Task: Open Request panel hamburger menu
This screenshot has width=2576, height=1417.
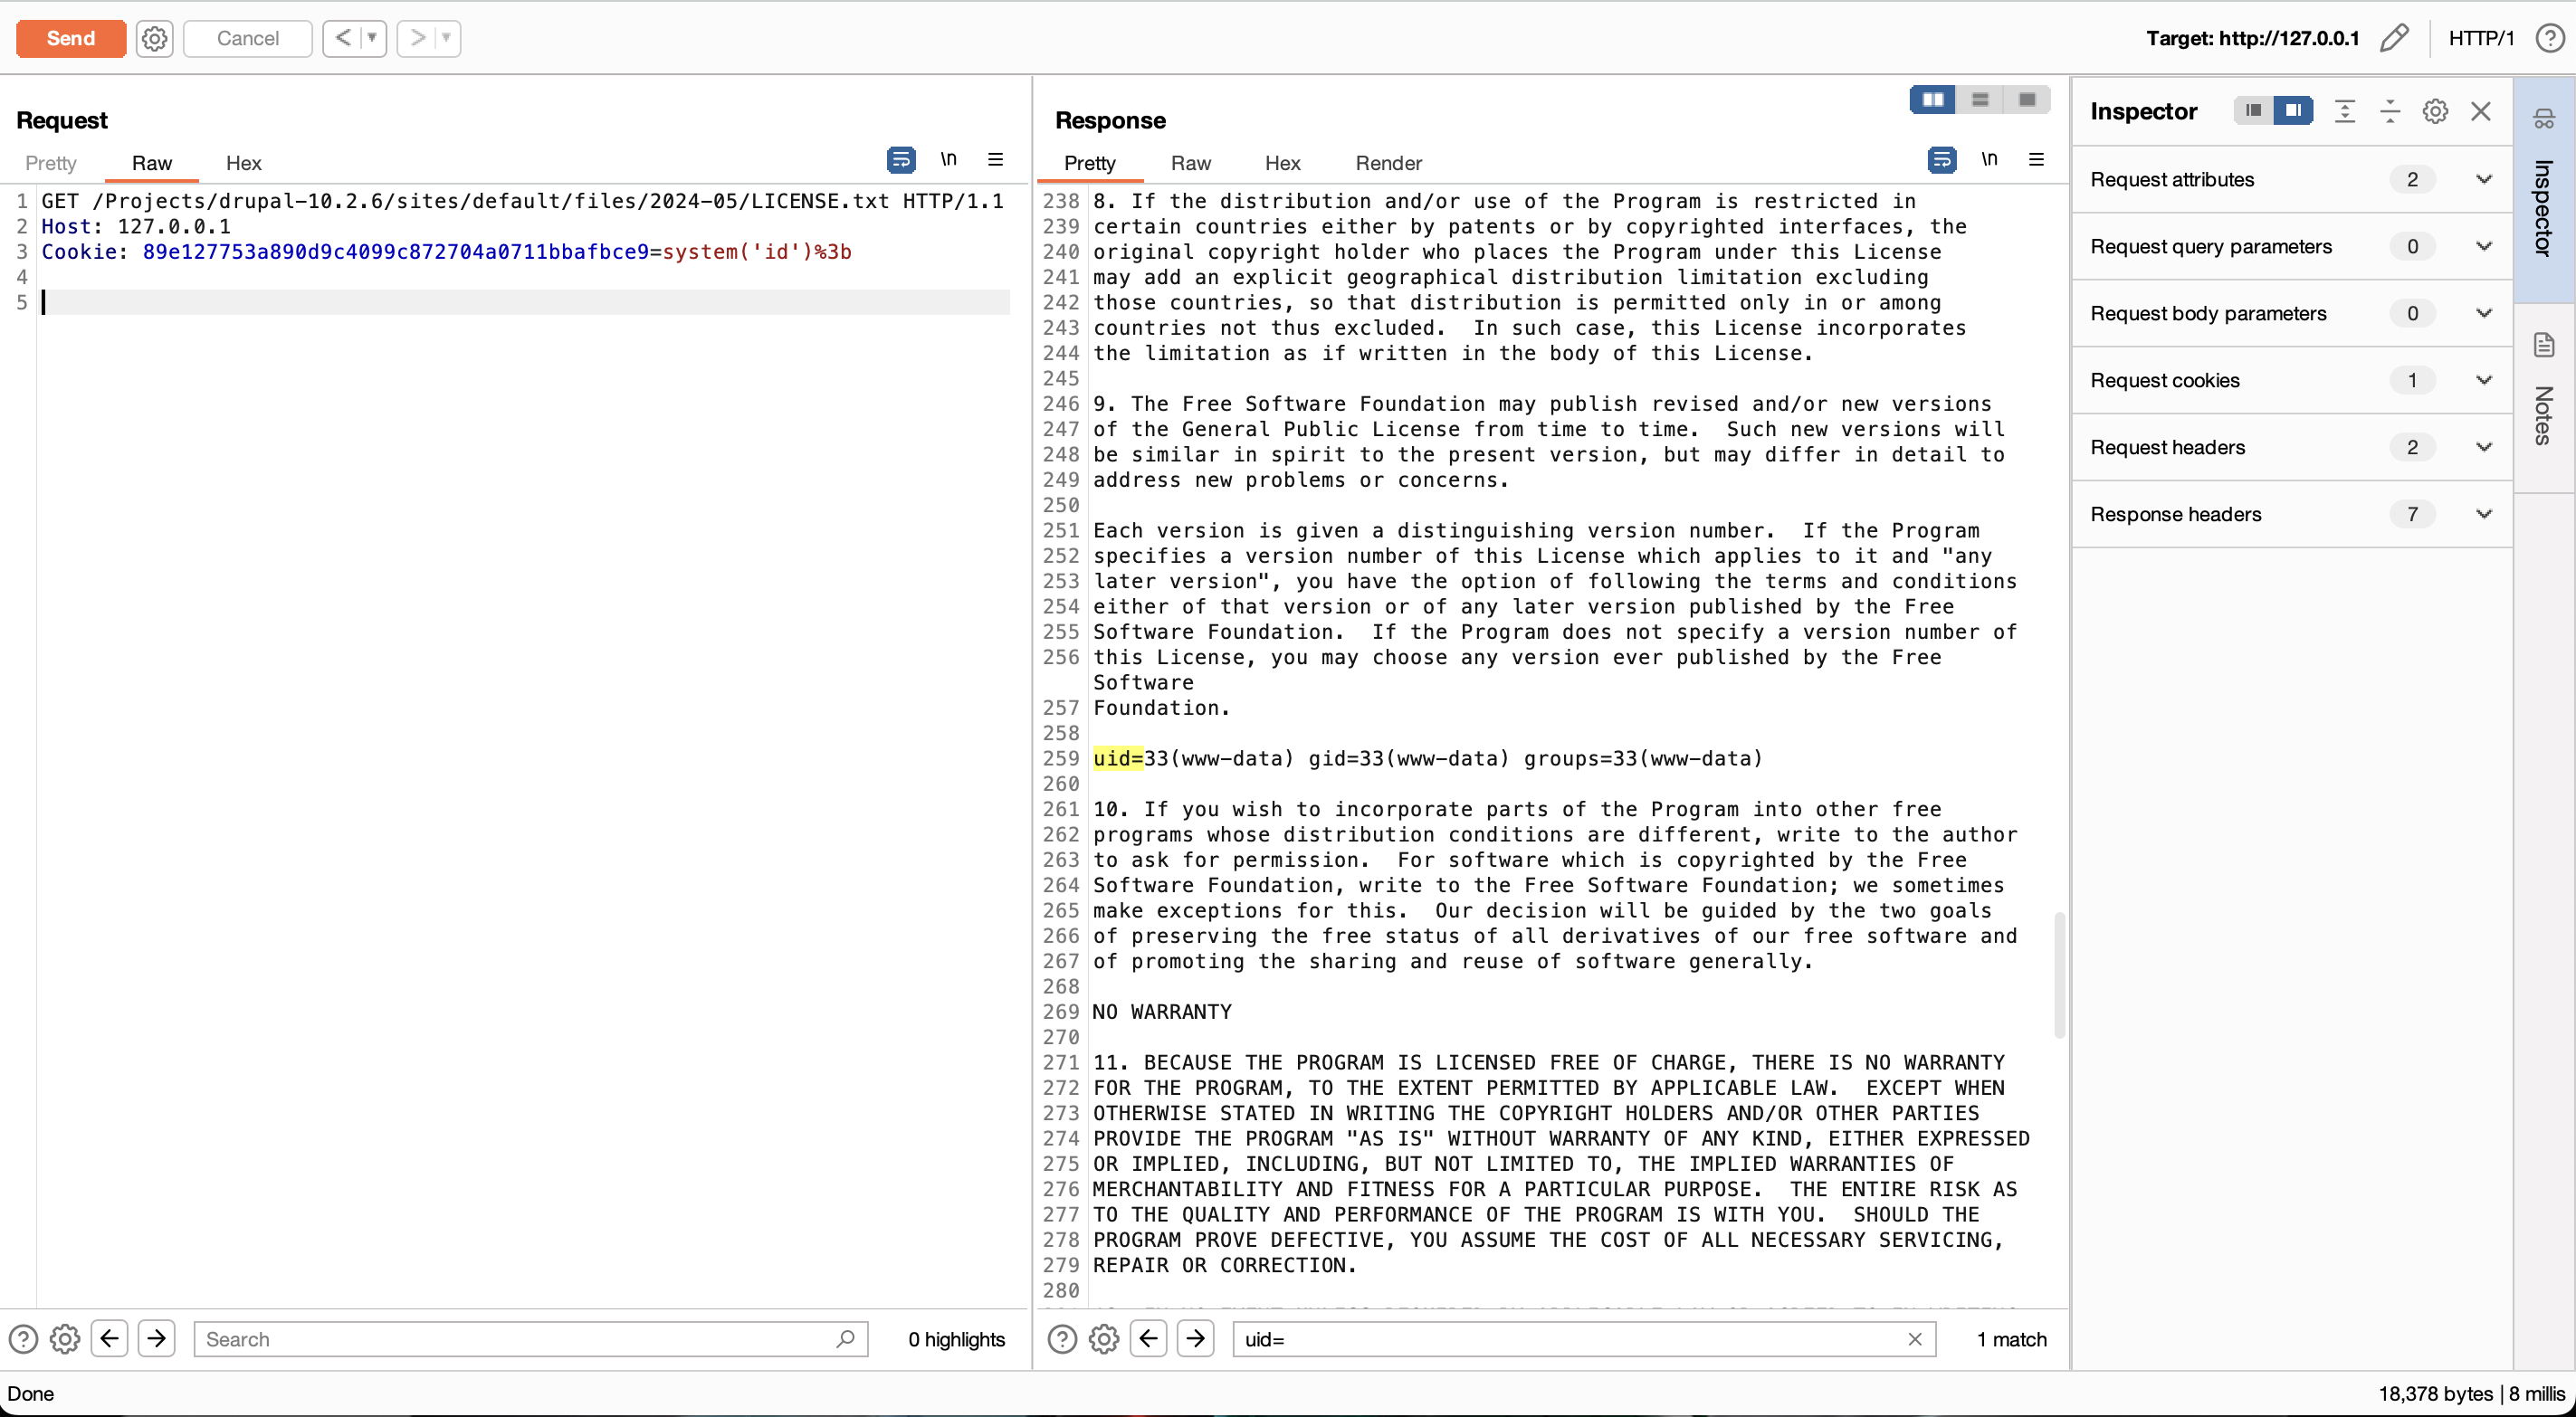Action: coord(995,160)
